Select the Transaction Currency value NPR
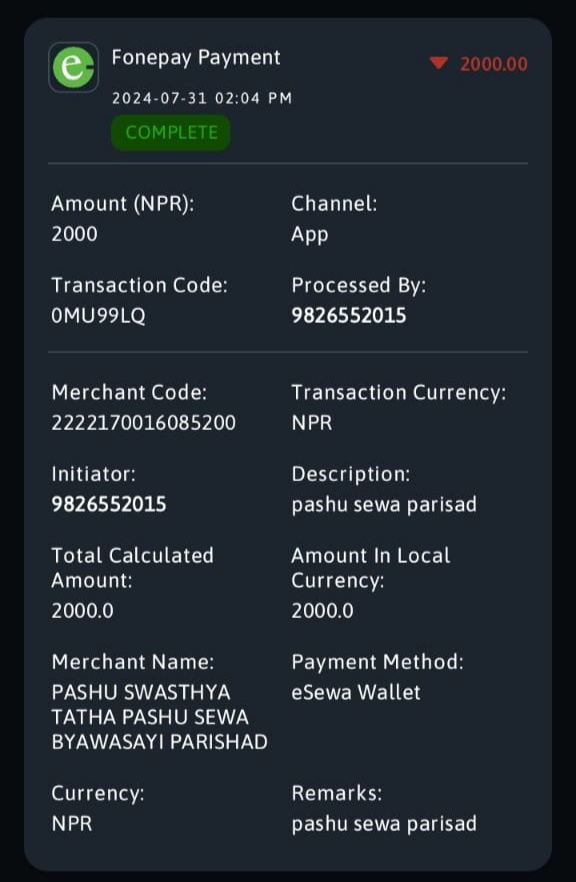 point(312,422)
